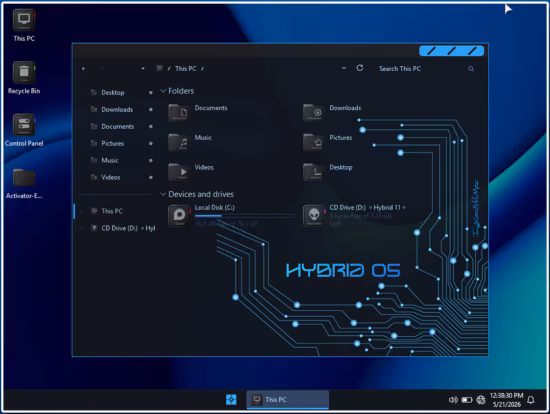Image resolution: width=550 pixels, height=414 pixels.
Task: Select Pictures in the sidebar
Action: (112, 143)
